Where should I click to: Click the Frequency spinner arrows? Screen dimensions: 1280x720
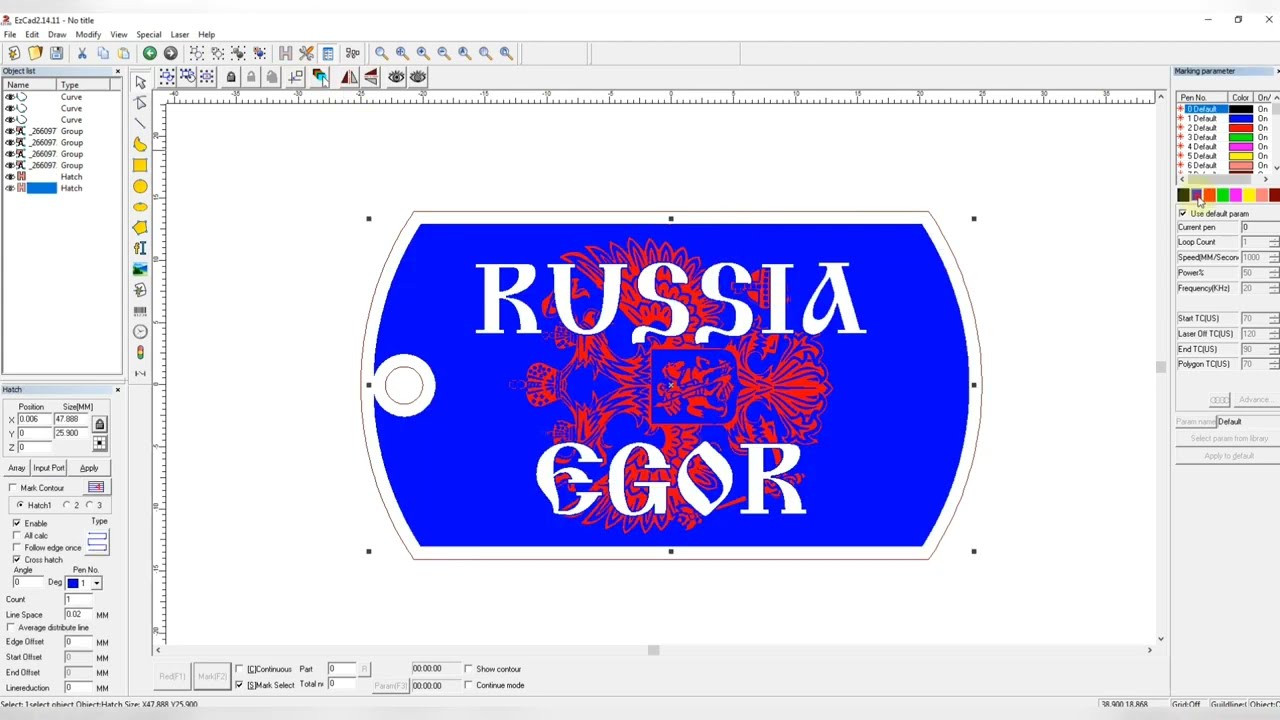[x=1273, y=288]
